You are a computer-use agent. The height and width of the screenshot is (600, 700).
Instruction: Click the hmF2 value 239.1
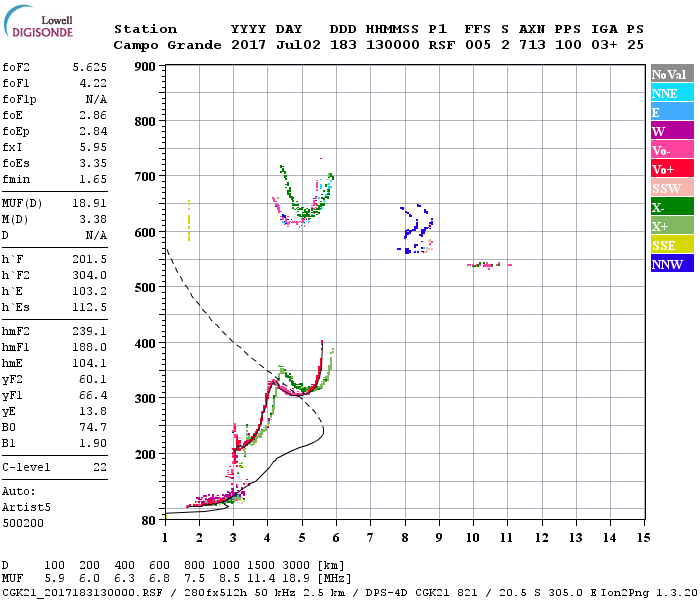[90, 331]
